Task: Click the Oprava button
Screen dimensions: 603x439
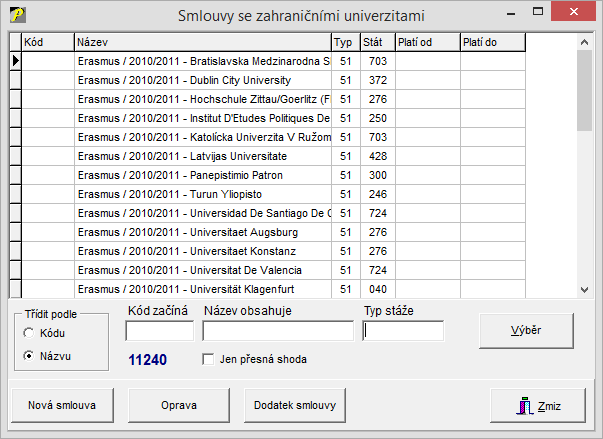Action: [x=179, y=406]
